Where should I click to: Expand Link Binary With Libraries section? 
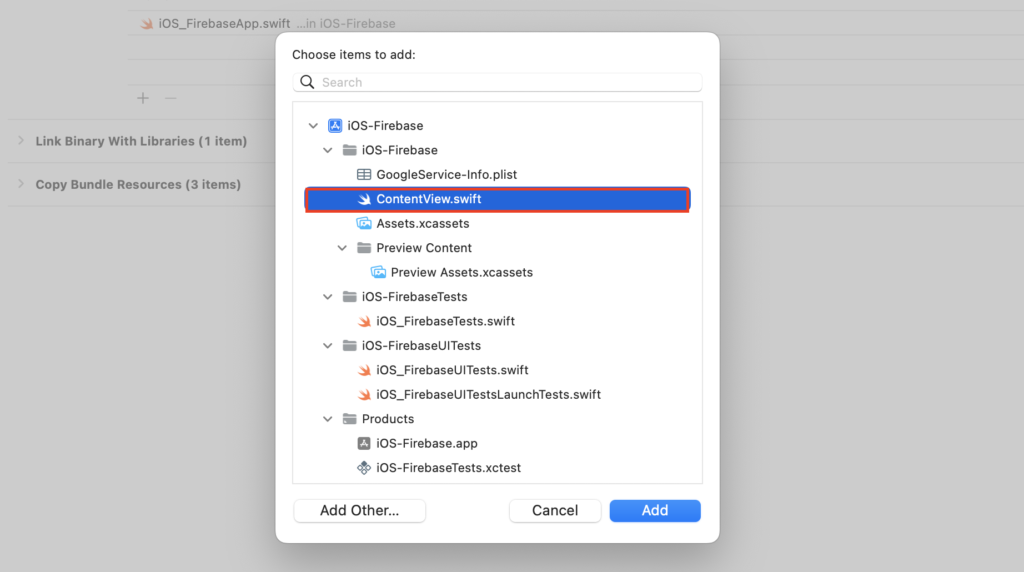click(x=21, y=141)
